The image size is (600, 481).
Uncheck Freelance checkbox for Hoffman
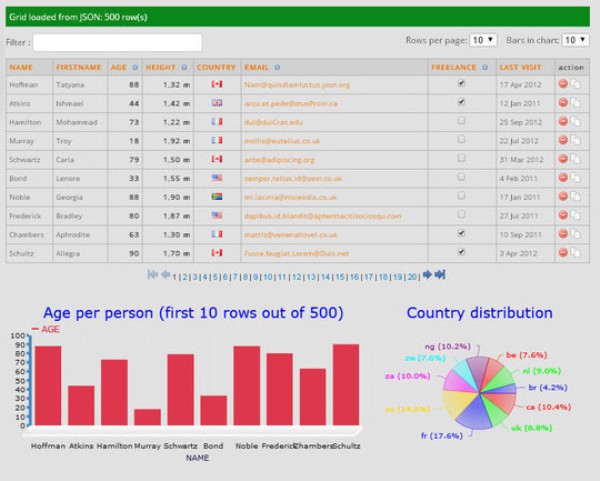[x=461, y=85]
